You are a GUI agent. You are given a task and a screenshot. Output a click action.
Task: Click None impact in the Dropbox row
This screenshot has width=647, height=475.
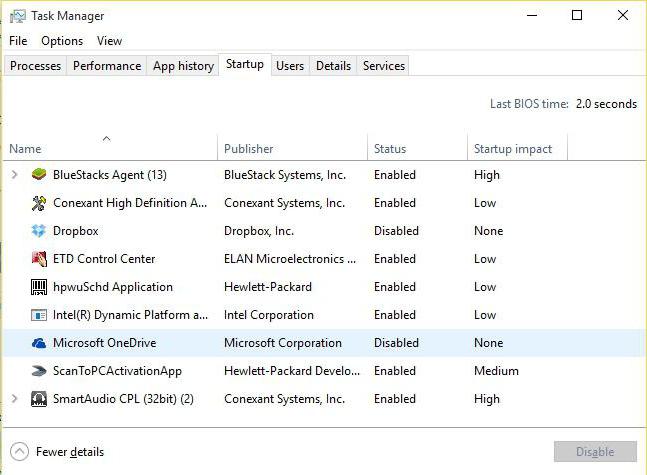tap(489, 231)
